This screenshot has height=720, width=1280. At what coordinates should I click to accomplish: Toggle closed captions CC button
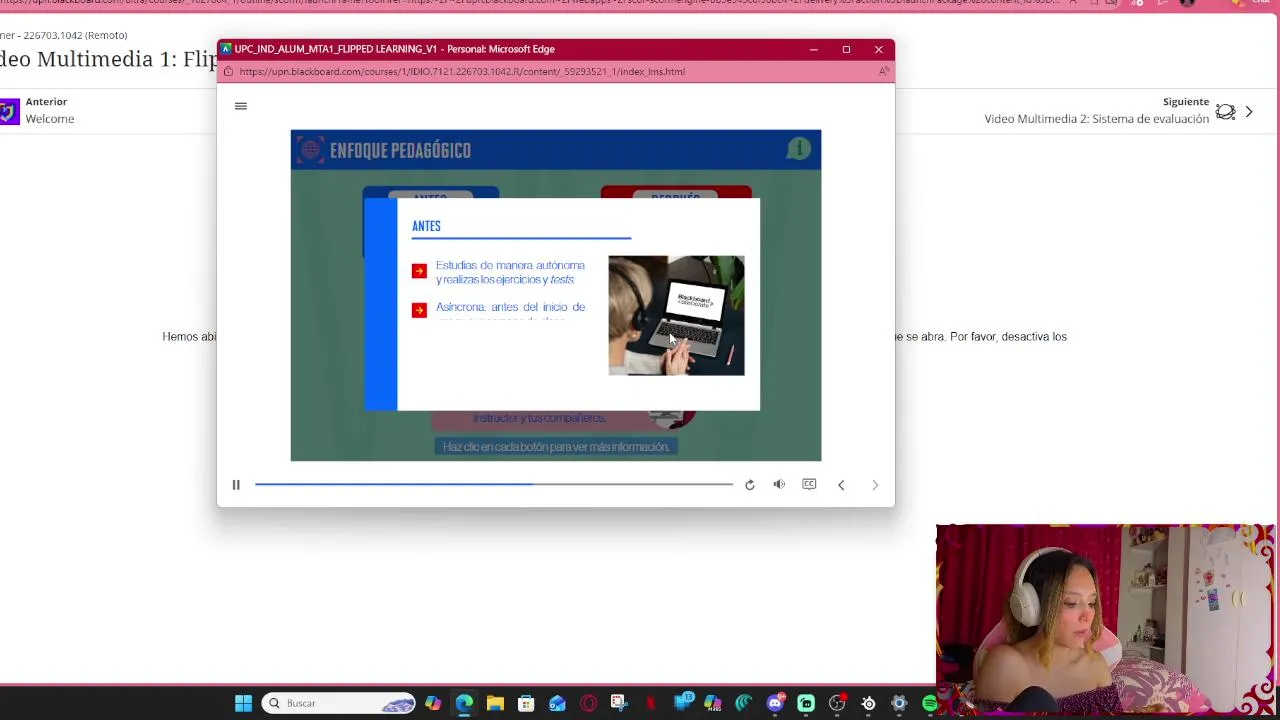809,484
